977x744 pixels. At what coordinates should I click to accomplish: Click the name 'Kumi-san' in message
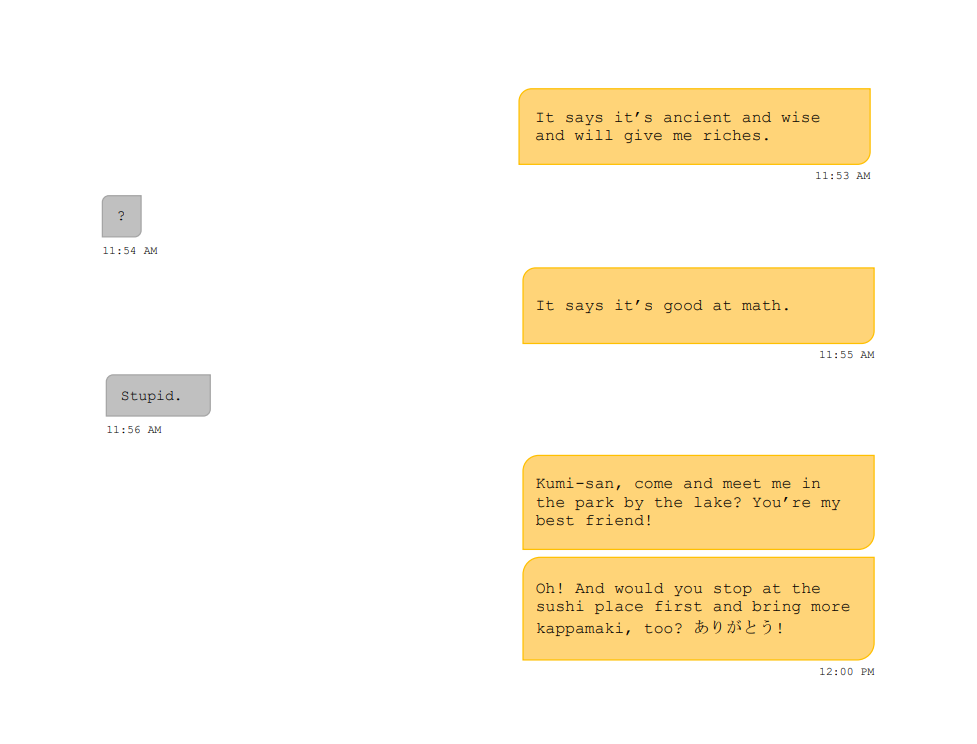coord(574,484)
